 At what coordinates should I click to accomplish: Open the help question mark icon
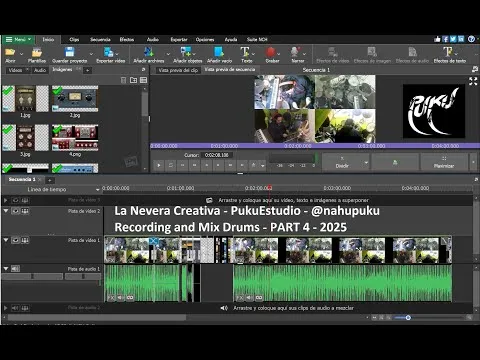(x=471, y=39)
